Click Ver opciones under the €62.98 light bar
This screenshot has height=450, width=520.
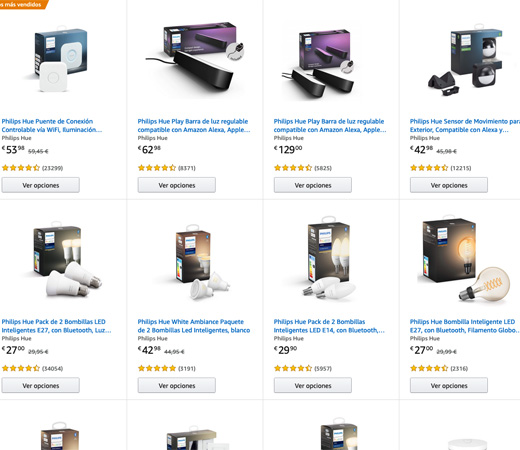point(177,185)
